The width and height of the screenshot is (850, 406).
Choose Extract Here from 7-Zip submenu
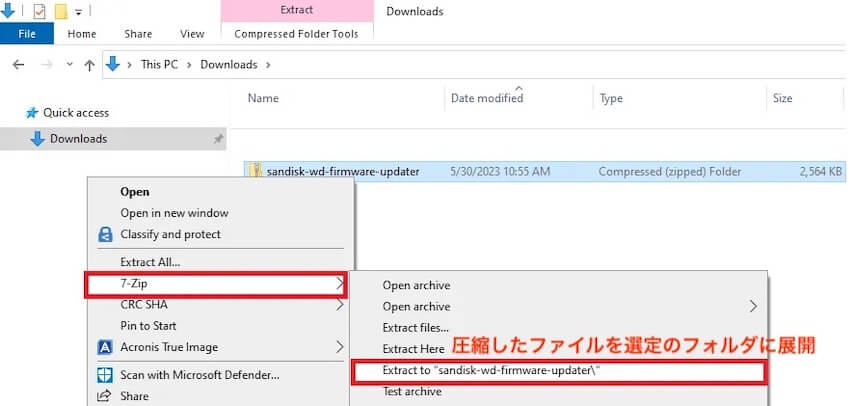[x=413, y=349]
